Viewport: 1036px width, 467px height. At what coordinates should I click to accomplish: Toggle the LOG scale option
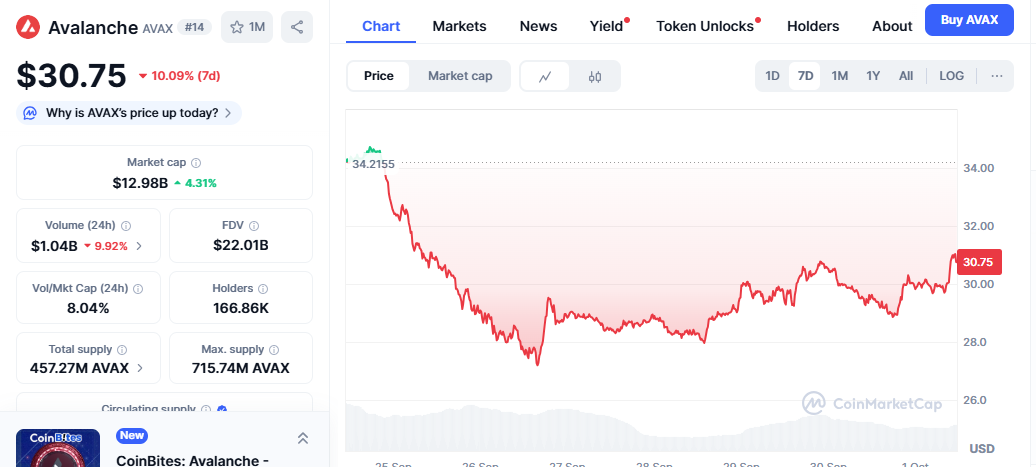point(951,76)
